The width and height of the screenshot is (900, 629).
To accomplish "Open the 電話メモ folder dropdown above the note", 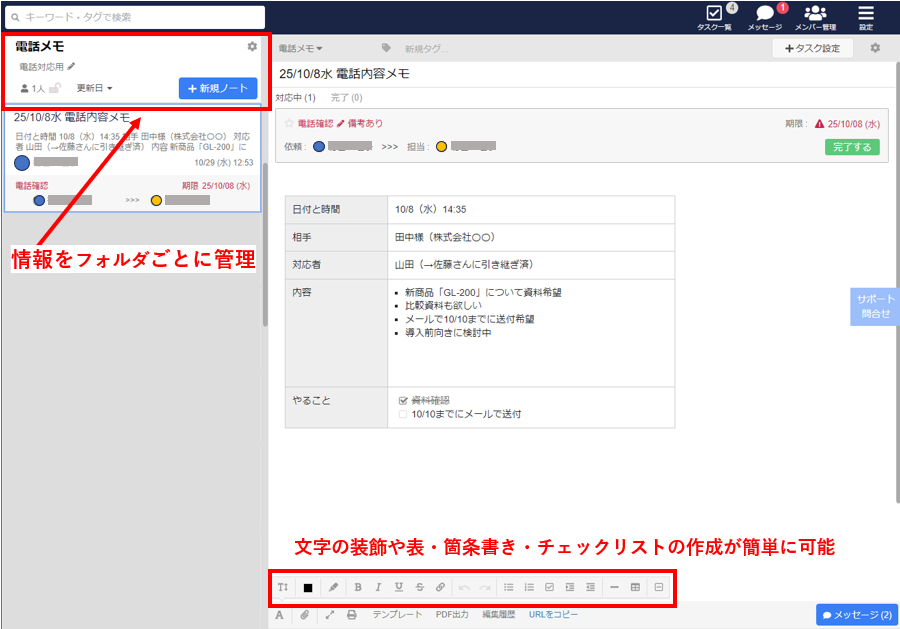I will 300,47.
